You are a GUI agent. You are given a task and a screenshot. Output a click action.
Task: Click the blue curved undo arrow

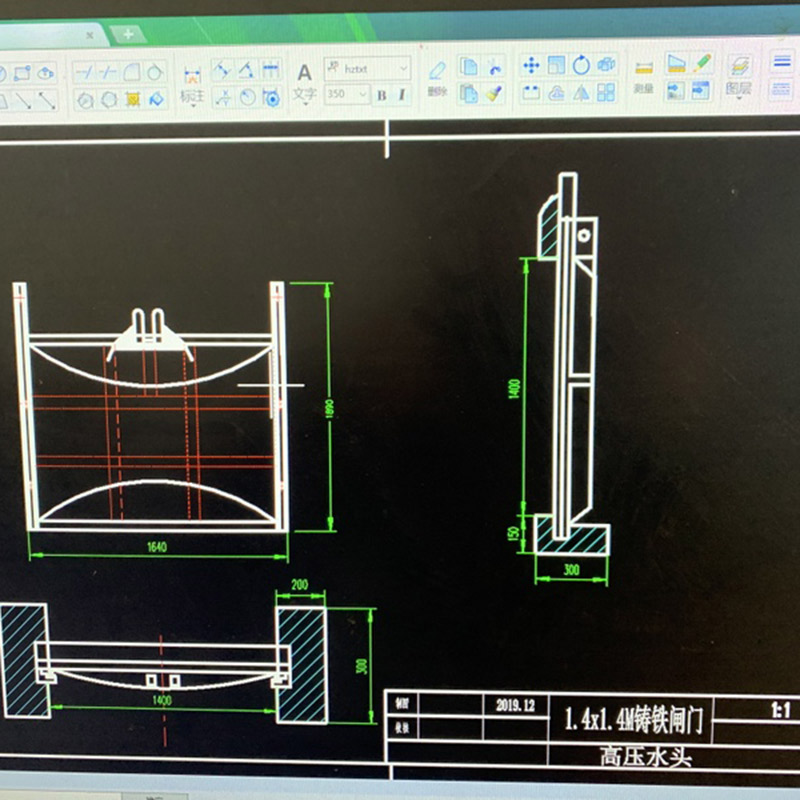click(x=493, y=66)
